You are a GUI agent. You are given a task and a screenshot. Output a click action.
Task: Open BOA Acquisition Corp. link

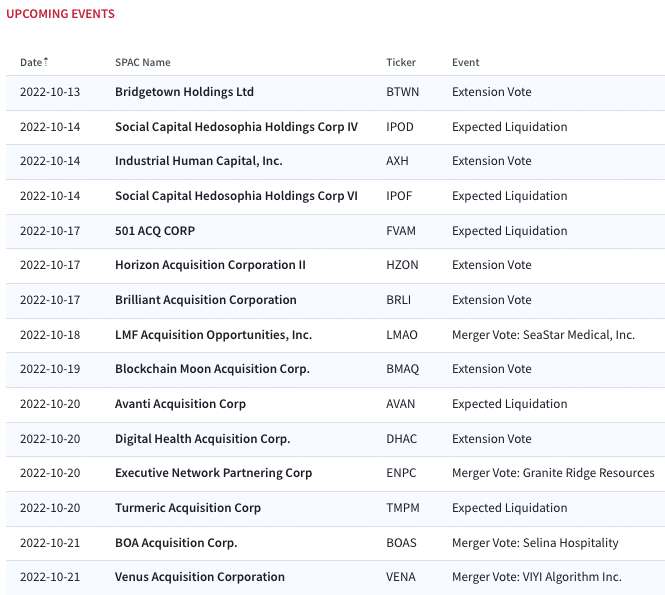[176, 543]
